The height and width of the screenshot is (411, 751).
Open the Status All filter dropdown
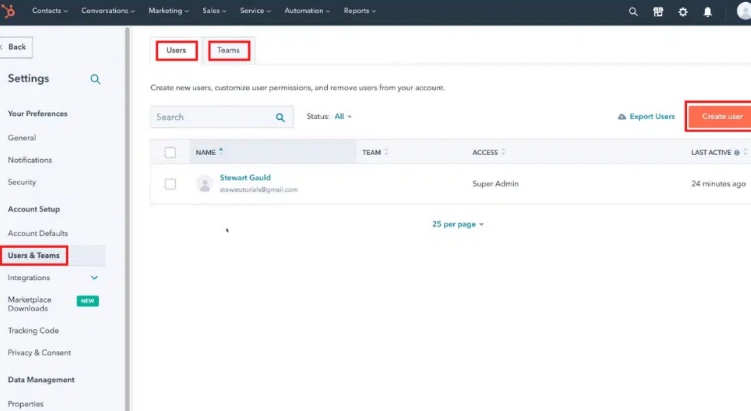pos(343,117)
